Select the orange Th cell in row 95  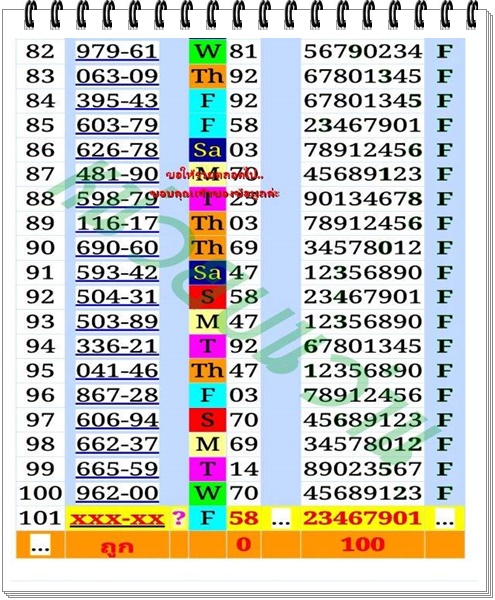pyautogui.click(x=207, y=370)
